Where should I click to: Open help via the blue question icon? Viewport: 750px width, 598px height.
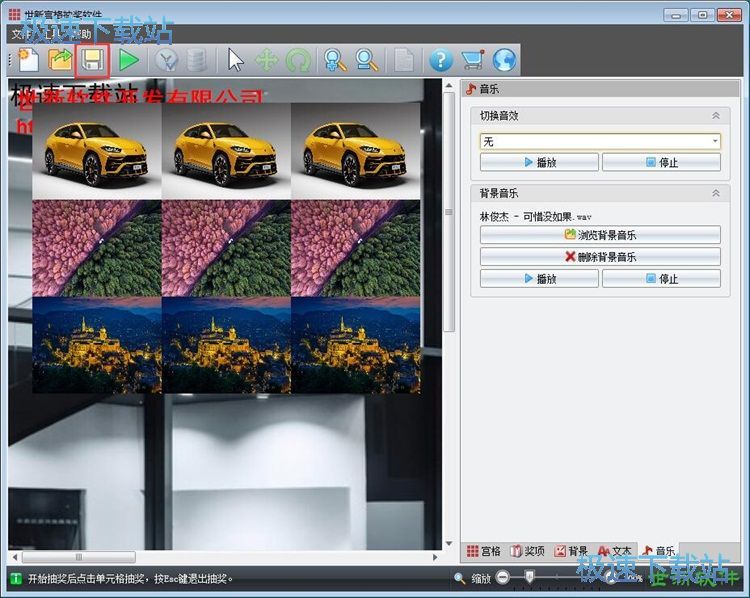(x=441, y=61)
